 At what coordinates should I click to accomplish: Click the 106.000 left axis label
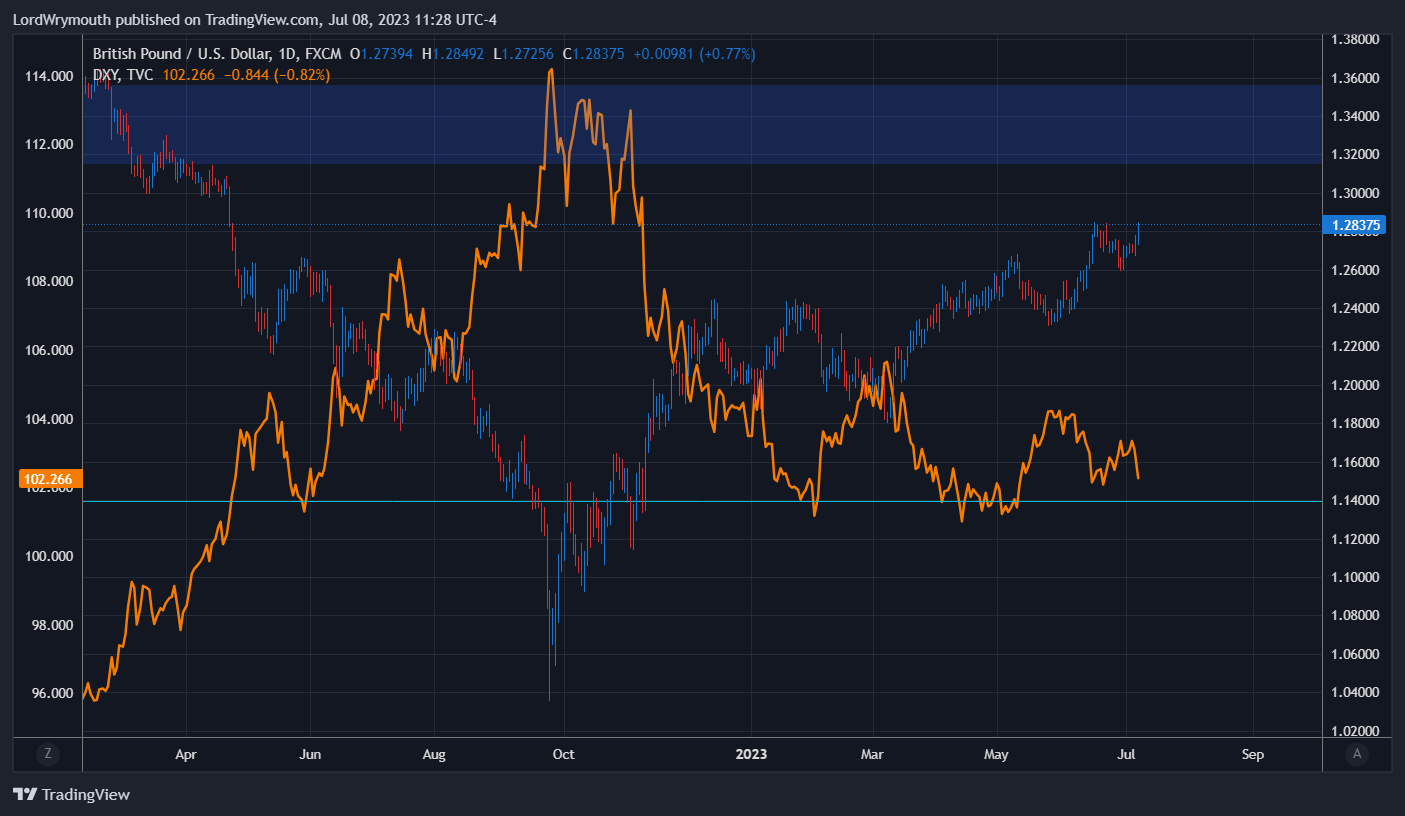(x=48, y=350)
